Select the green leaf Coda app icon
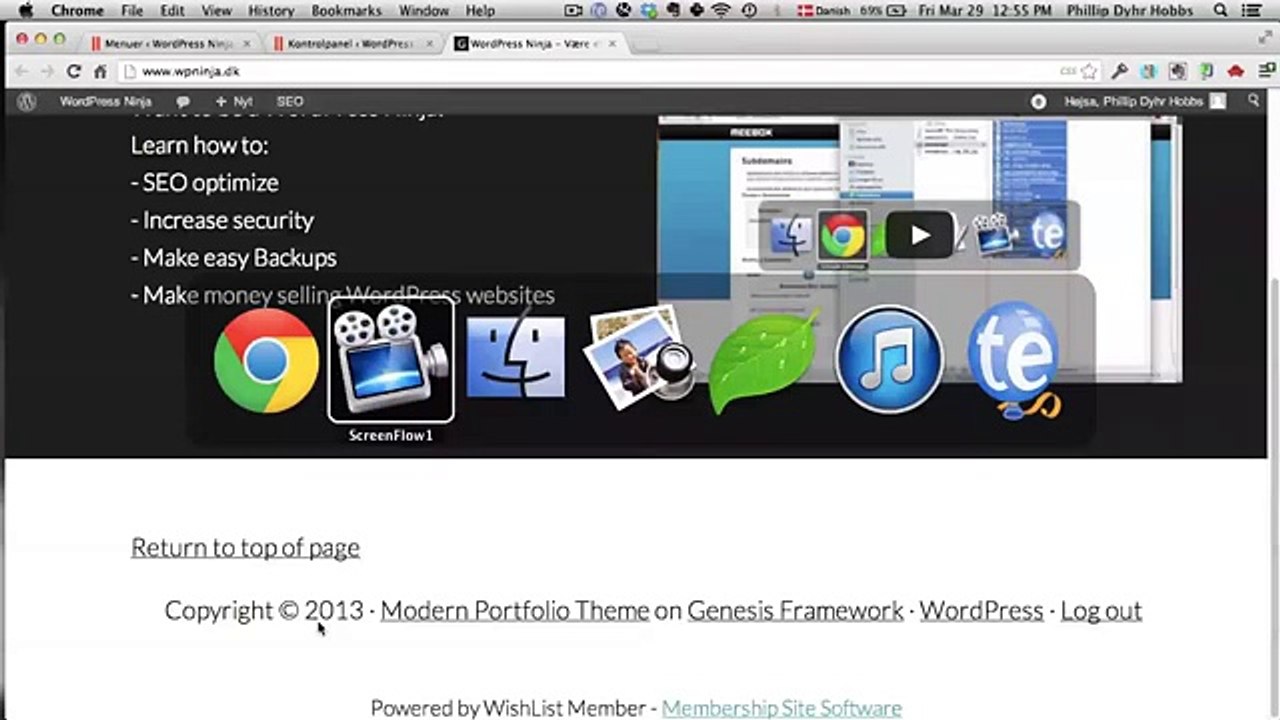 pyautogui.click(x=763, y=360)
